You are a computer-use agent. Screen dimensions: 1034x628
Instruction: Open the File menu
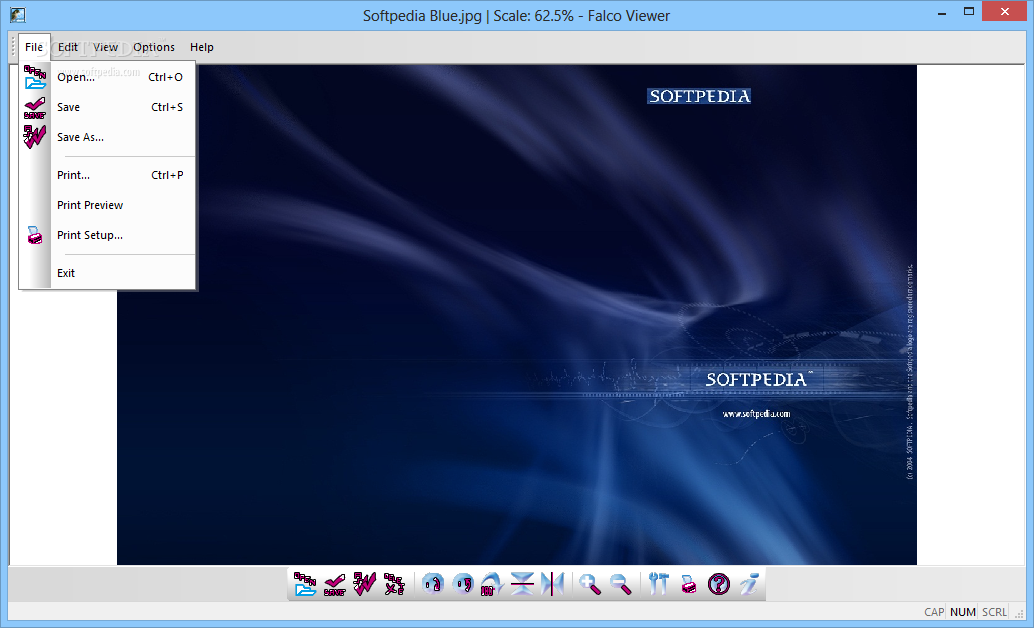tap(34, 47)
